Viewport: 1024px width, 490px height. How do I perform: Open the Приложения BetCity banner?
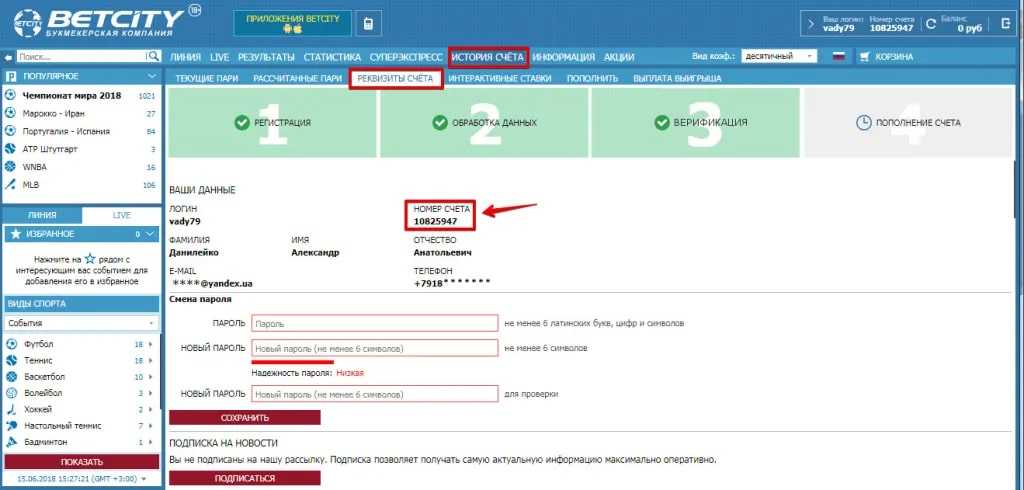pyautogui.click(x=293, y=24)
